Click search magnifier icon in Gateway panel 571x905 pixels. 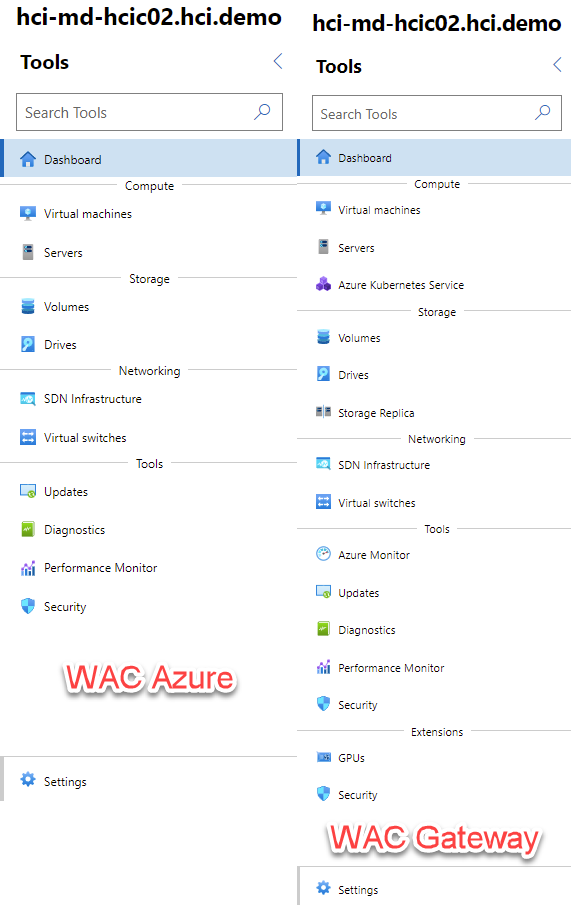pos(542,113)
